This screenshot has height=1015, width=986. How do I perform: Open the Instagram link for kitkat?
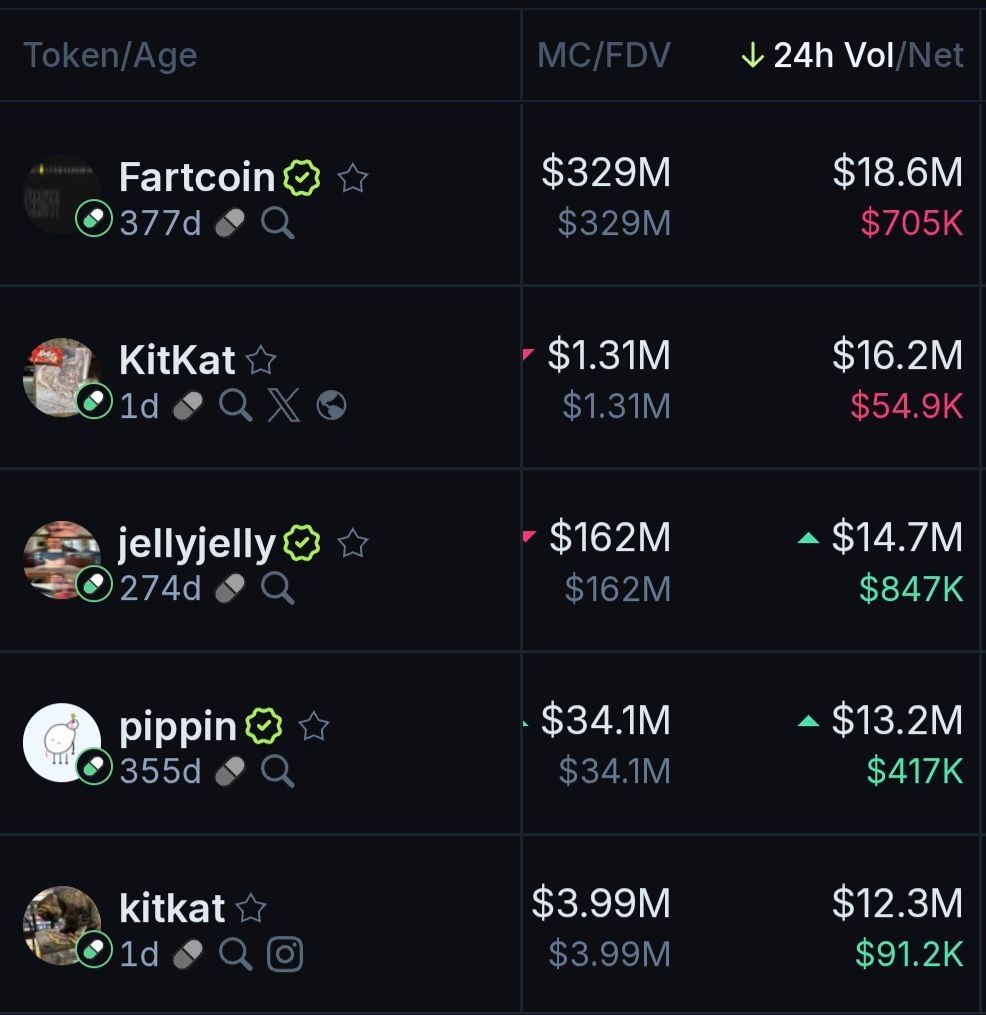(285, 954)
